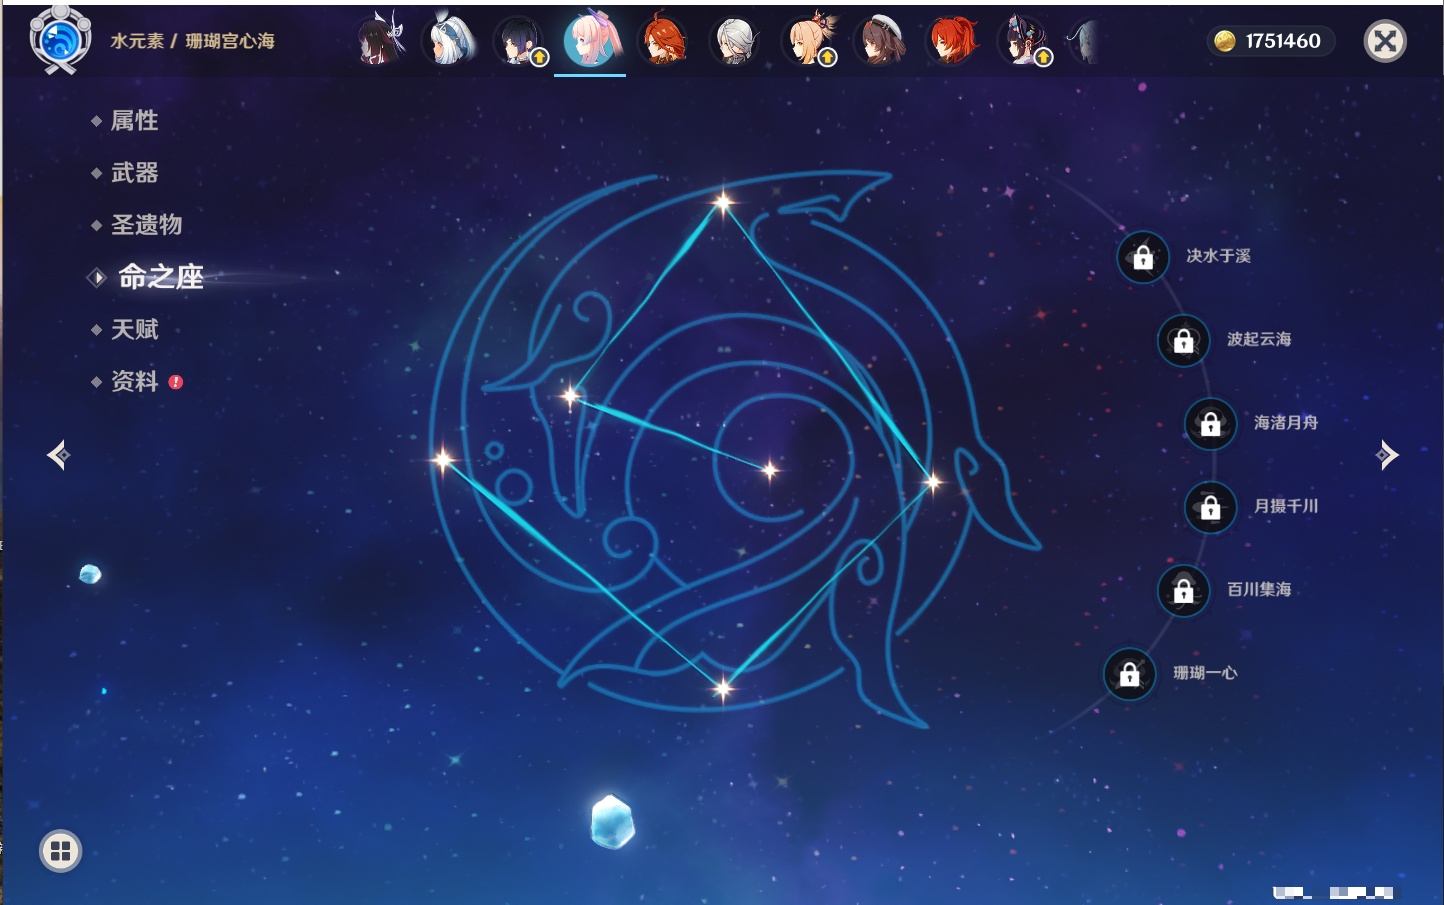Click the gold Mora coin icon
This screenshot has width=1444, height=905.
(1224, 41)
